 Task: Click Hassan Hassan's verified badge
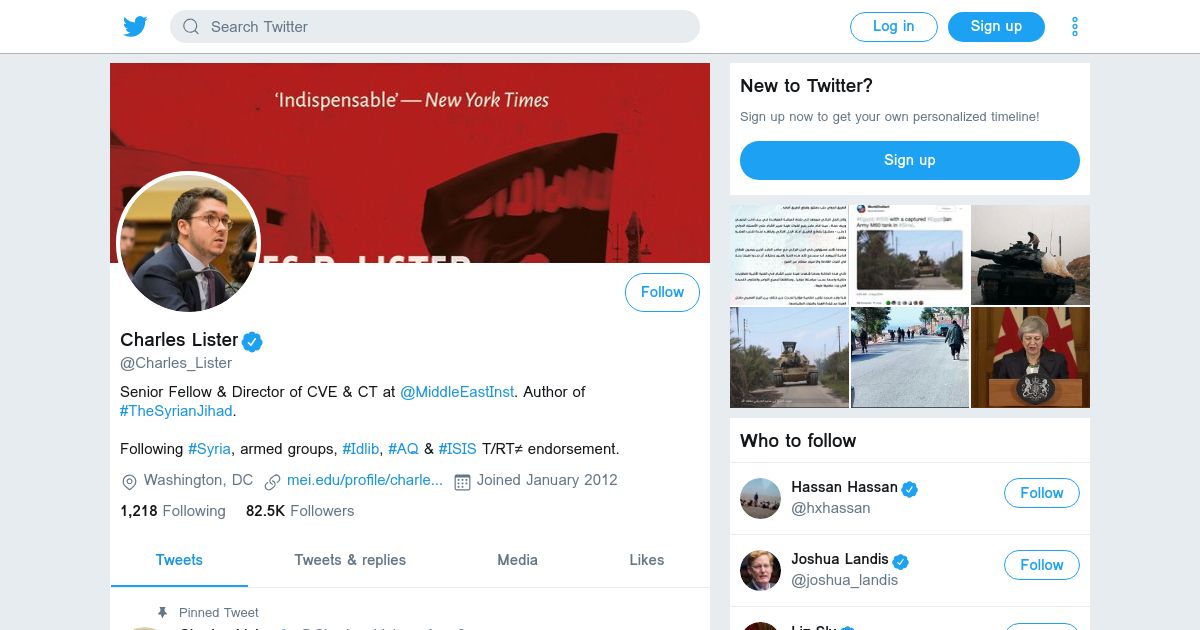[910, 488]
